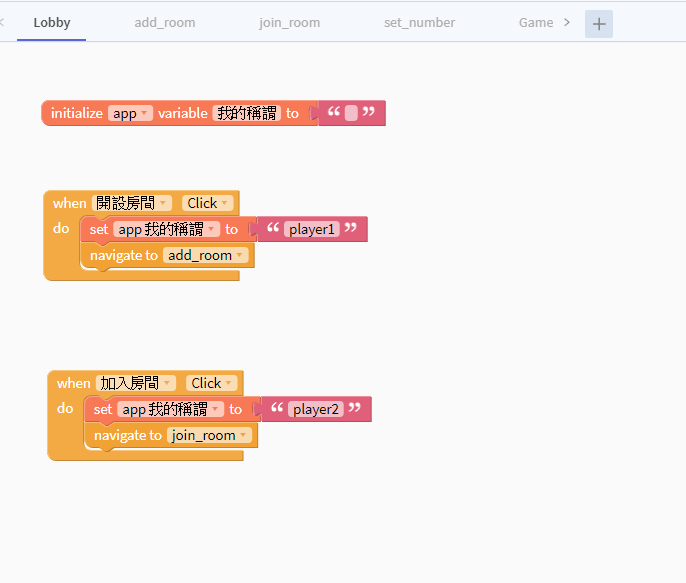Open join_room navigate destination dropdown
This screenshot has width=686, height=583.
coord(210,436)
